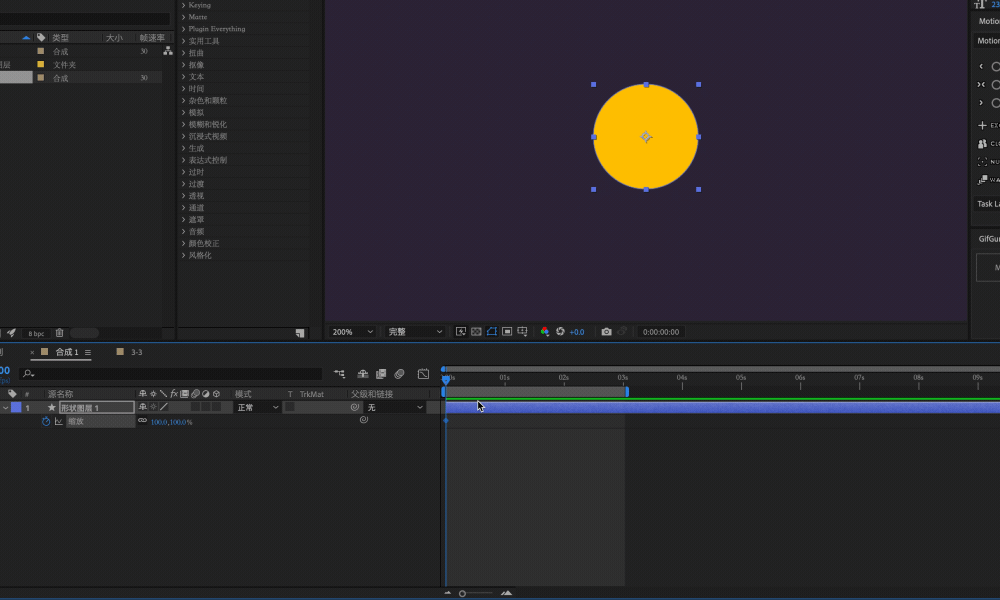Click the timeline zoom slider handle

pyautogui.click(x=462, y=594)
